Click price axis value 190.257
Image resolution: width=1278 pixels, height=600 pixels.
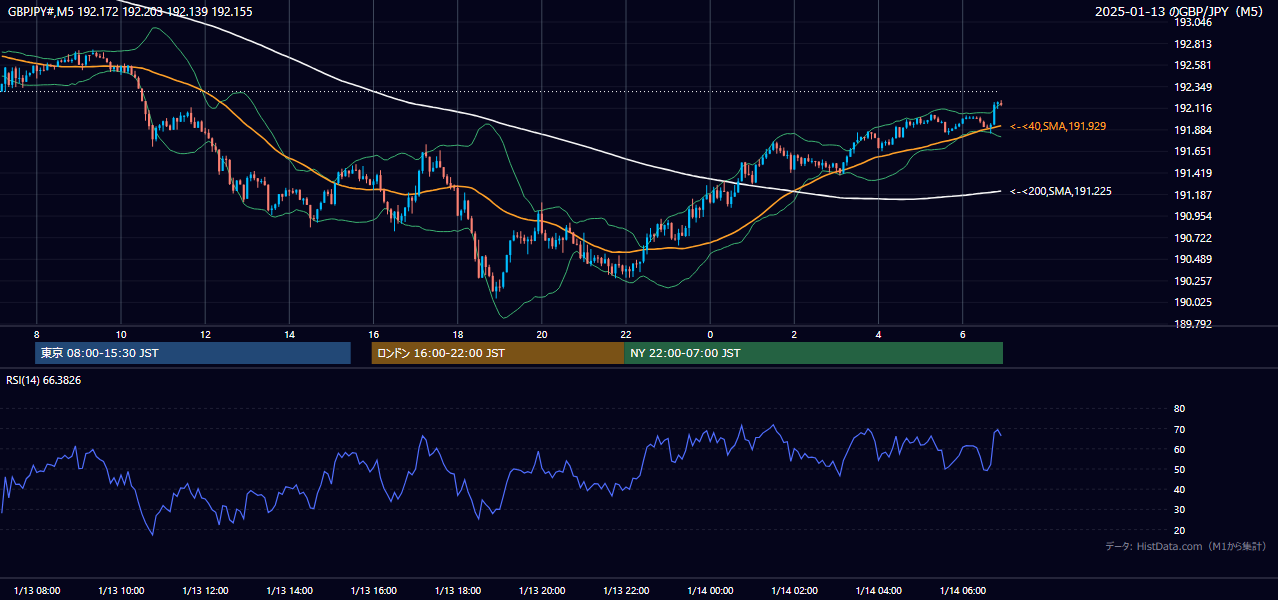(x=1193, y=281)
